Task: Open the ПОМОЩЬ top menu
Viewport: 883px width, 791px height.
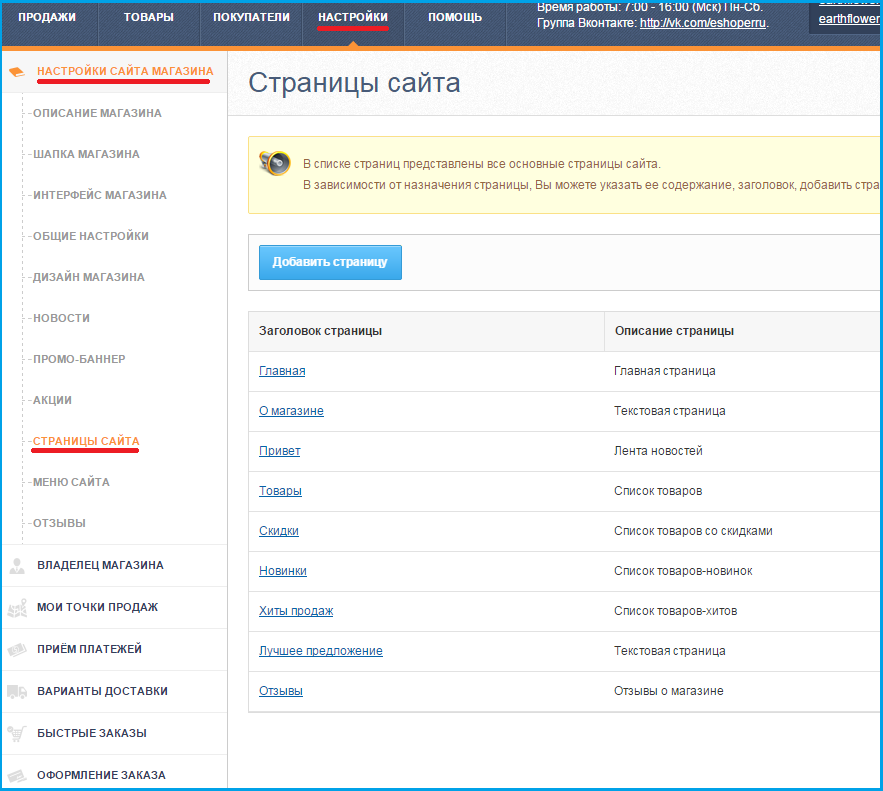Action: pos(455,17)
